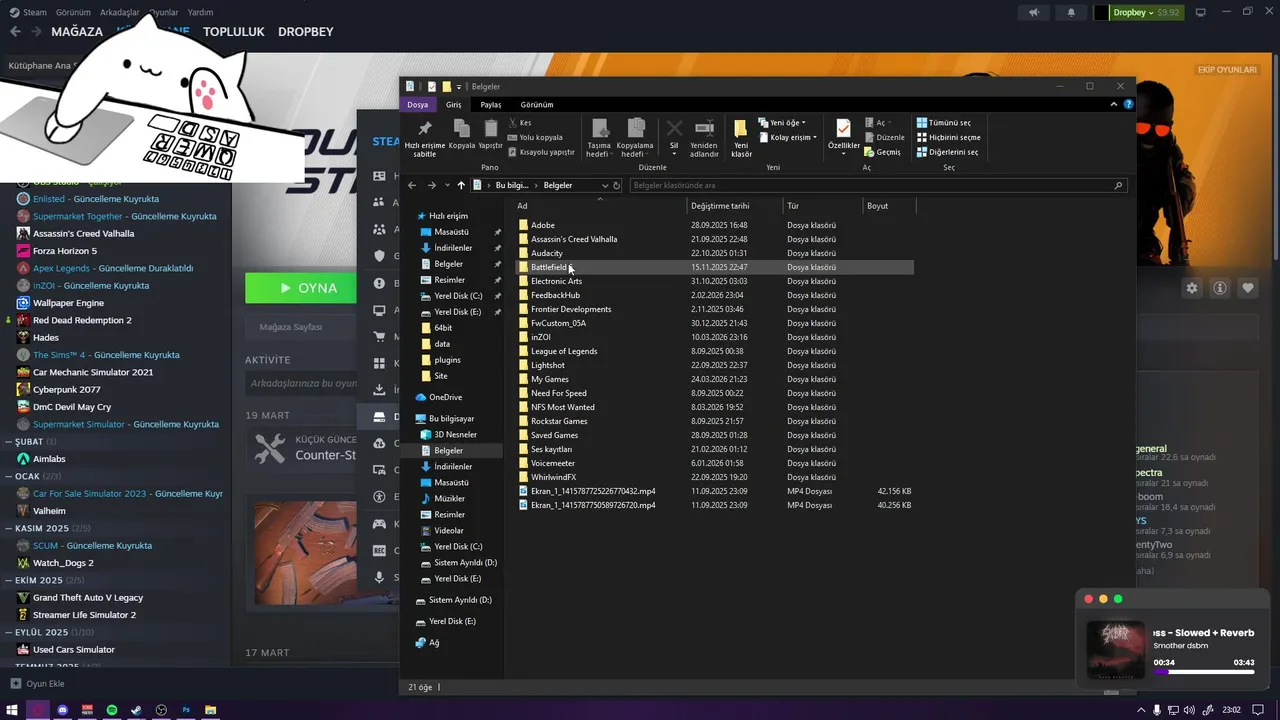
Task: Go to TOPLULUK in Steam
Action: pyautogui.click(x=234, y=31)
